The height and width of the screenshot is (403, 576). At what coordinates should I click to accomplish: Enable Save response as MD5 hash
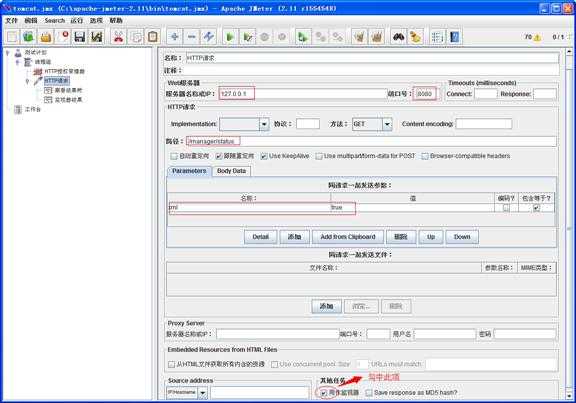coord(369,393)
